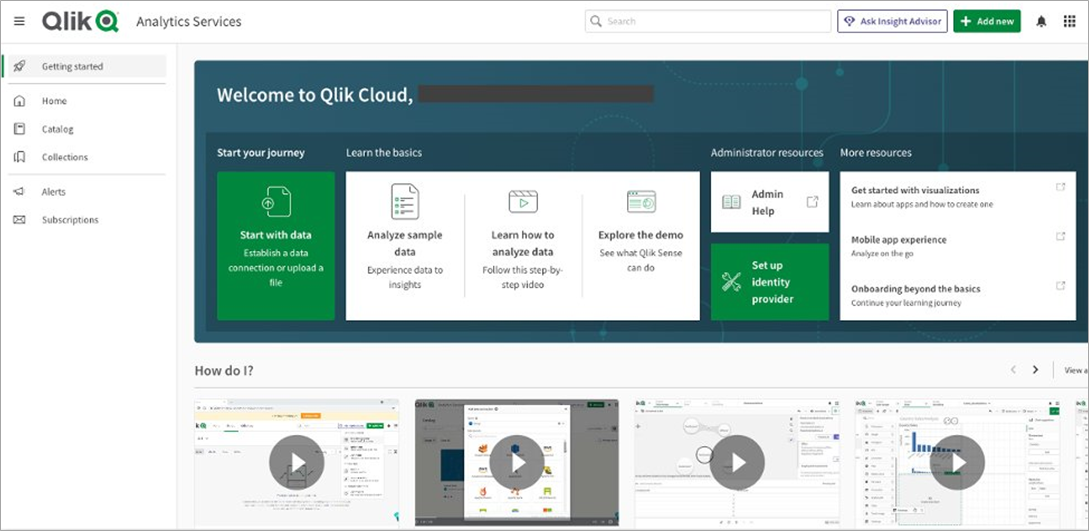The height and width of the screenshot is (531, 1089).
Task: Open Set up identity provider card
Action: point(770,282)
